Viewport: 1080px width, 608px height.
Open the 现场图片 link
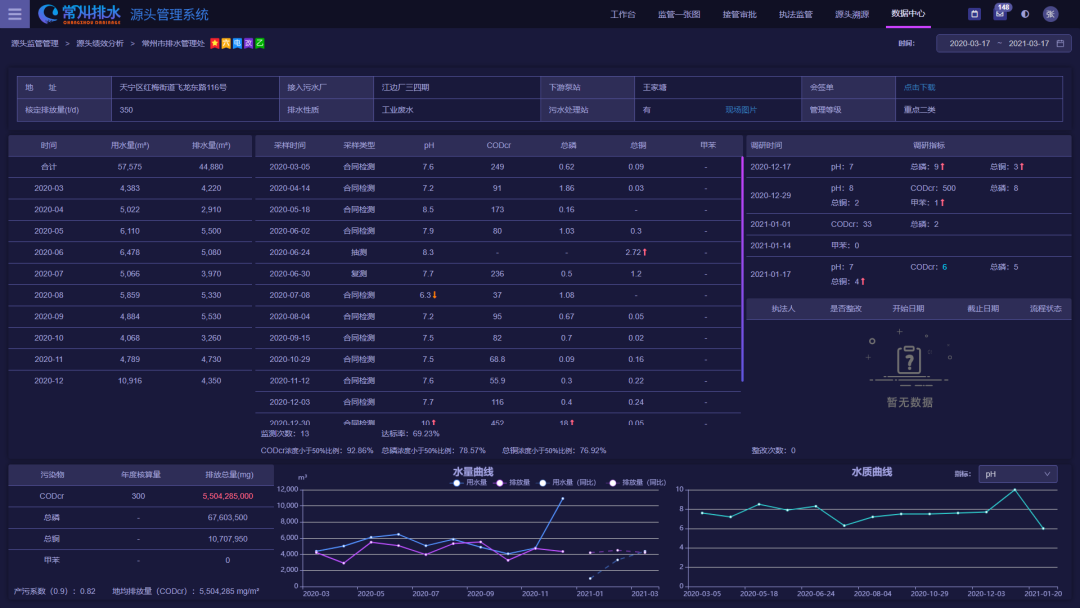741,110
